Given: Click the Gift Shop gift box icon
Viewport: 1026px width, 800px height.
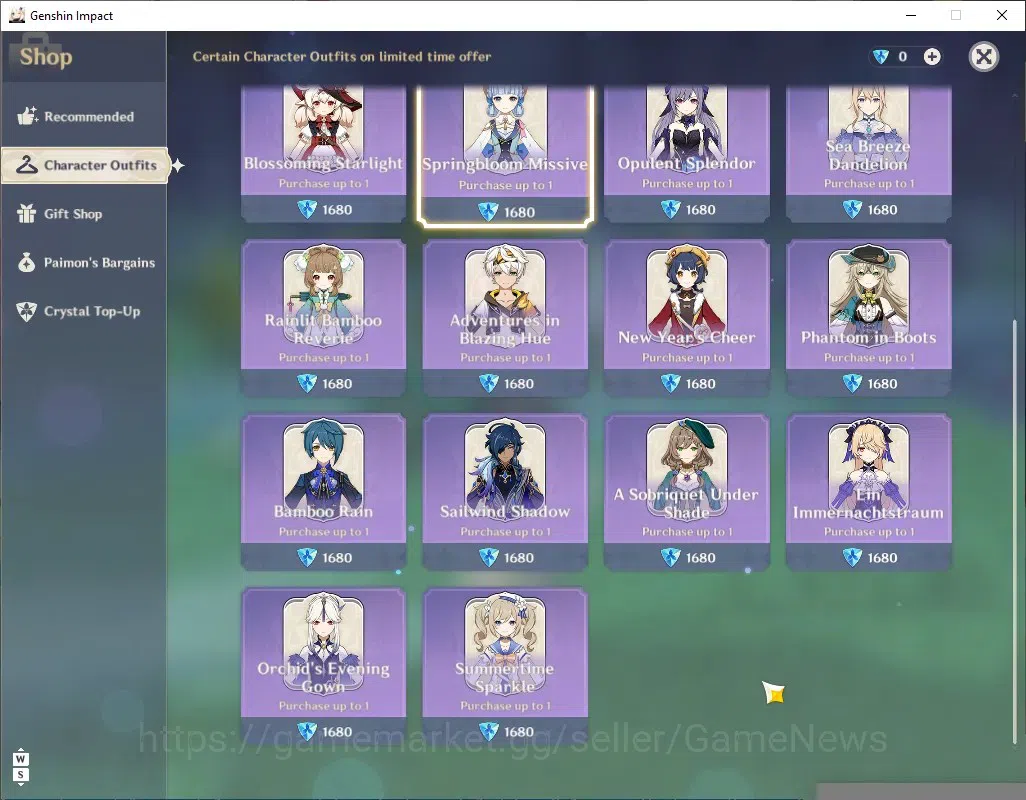Looking at the screenshot, I should coord(27,213).
